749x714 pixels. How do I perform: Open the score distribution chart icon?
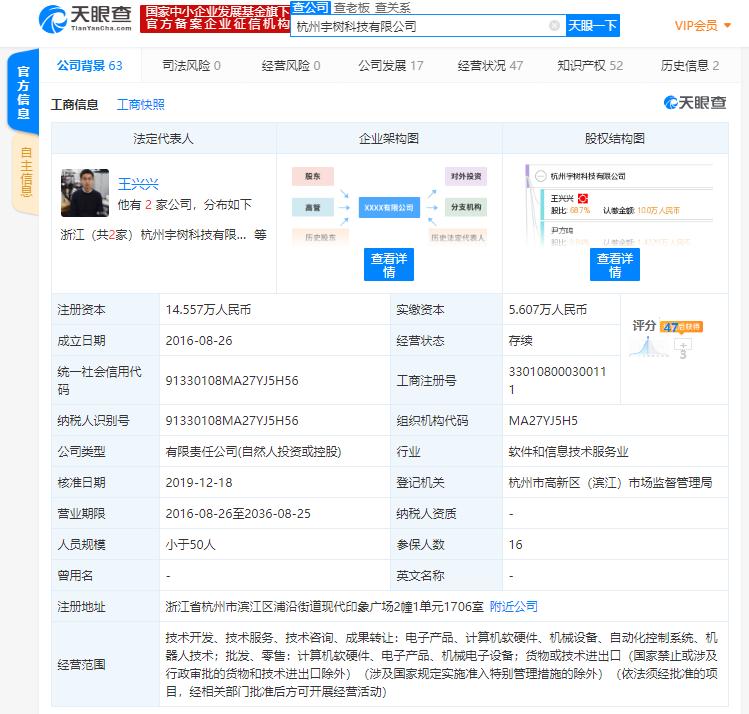click(648, 347)
